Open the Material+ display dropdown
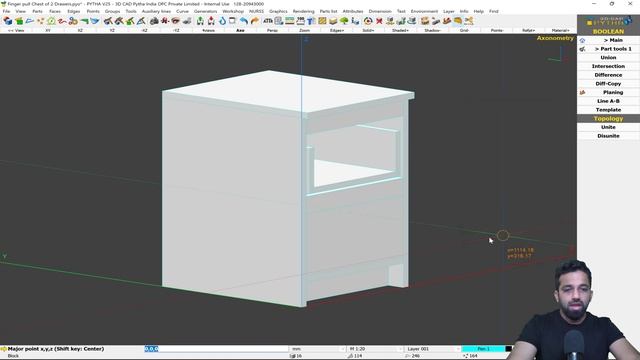640x360 pixels. click(560, 31)
